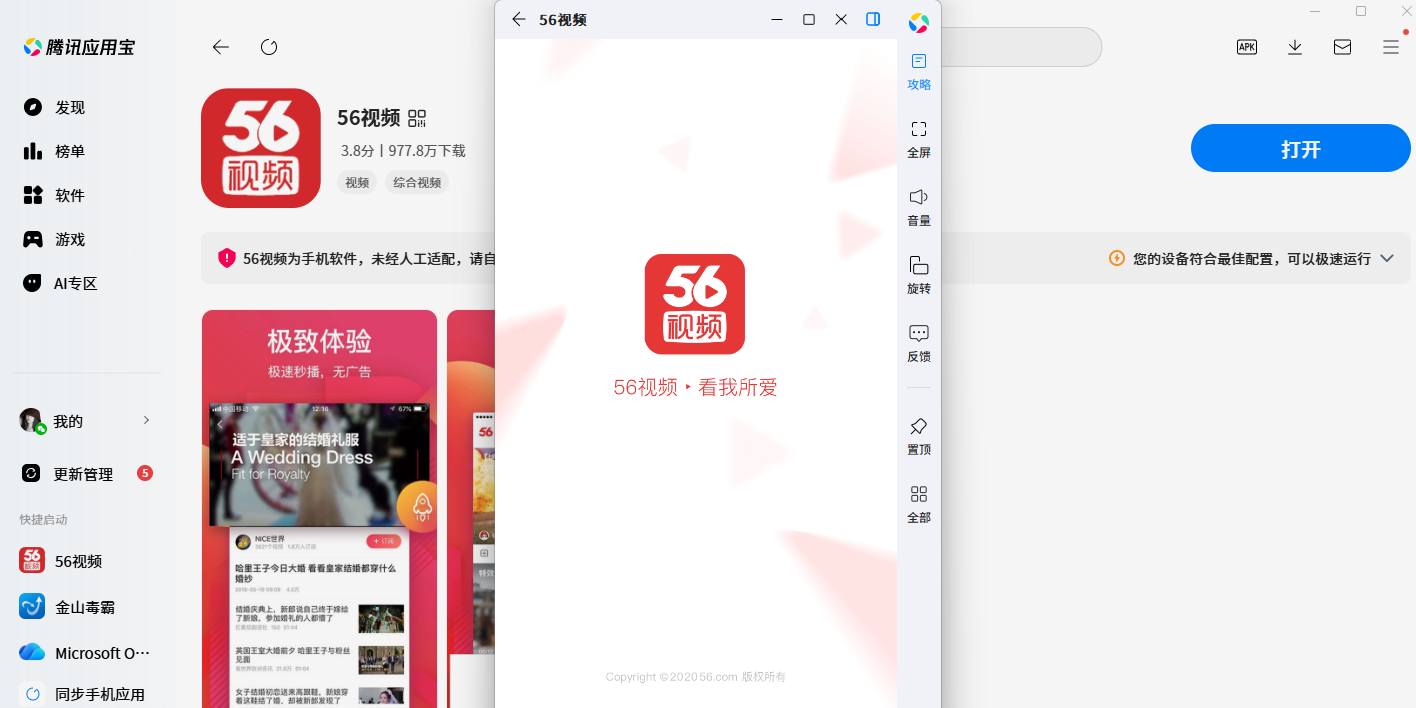Screen dimensions: 1416x708
Task: Click the colorful logo above 攻略
Action: [x=919, y=22]
